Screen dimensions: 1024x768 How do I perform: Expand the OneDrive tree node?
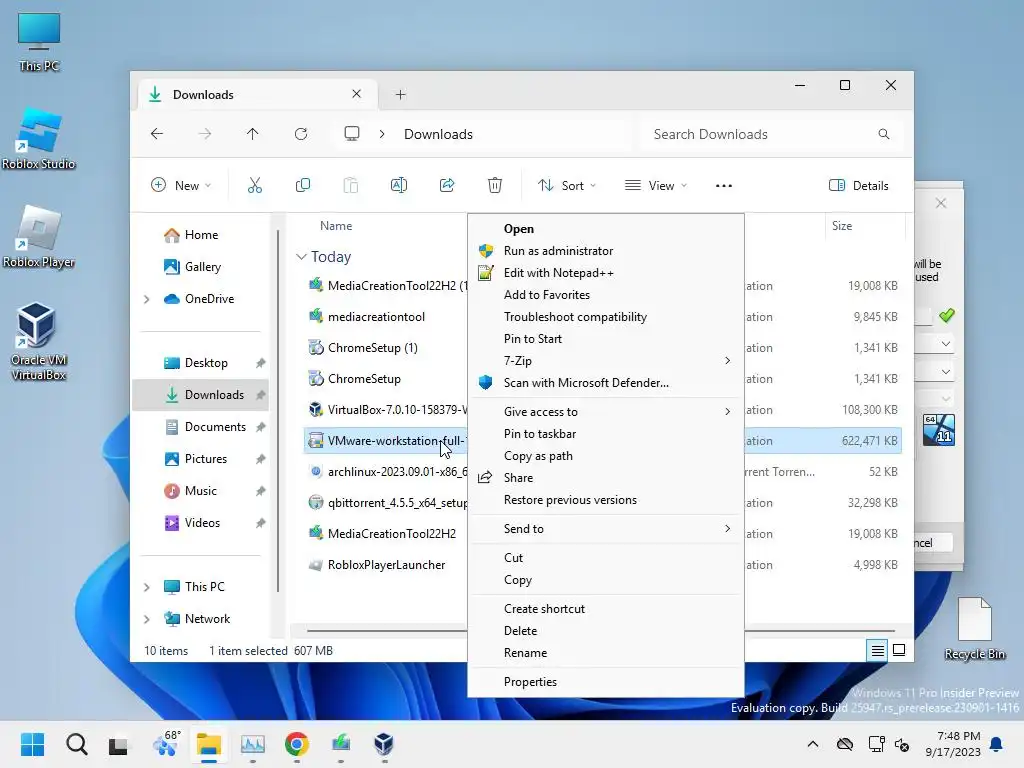tap(147, 299)
